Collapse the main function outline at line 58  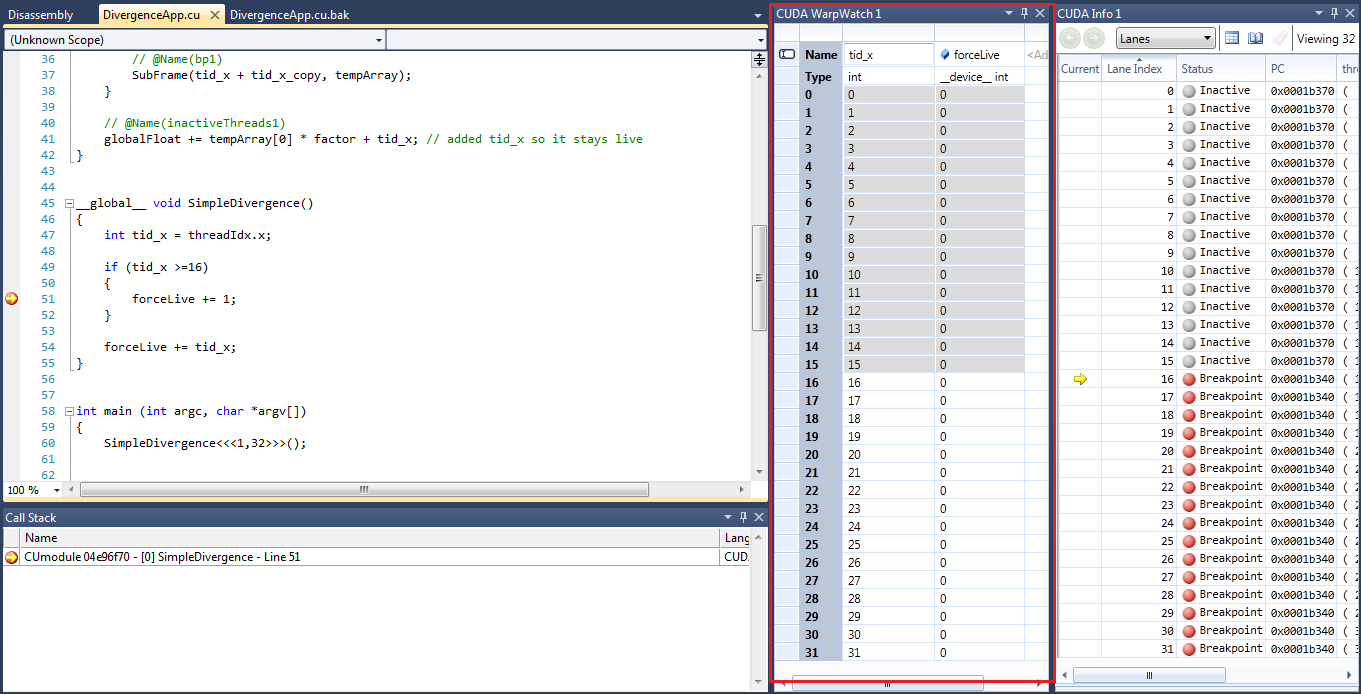[x=68, y=411]
